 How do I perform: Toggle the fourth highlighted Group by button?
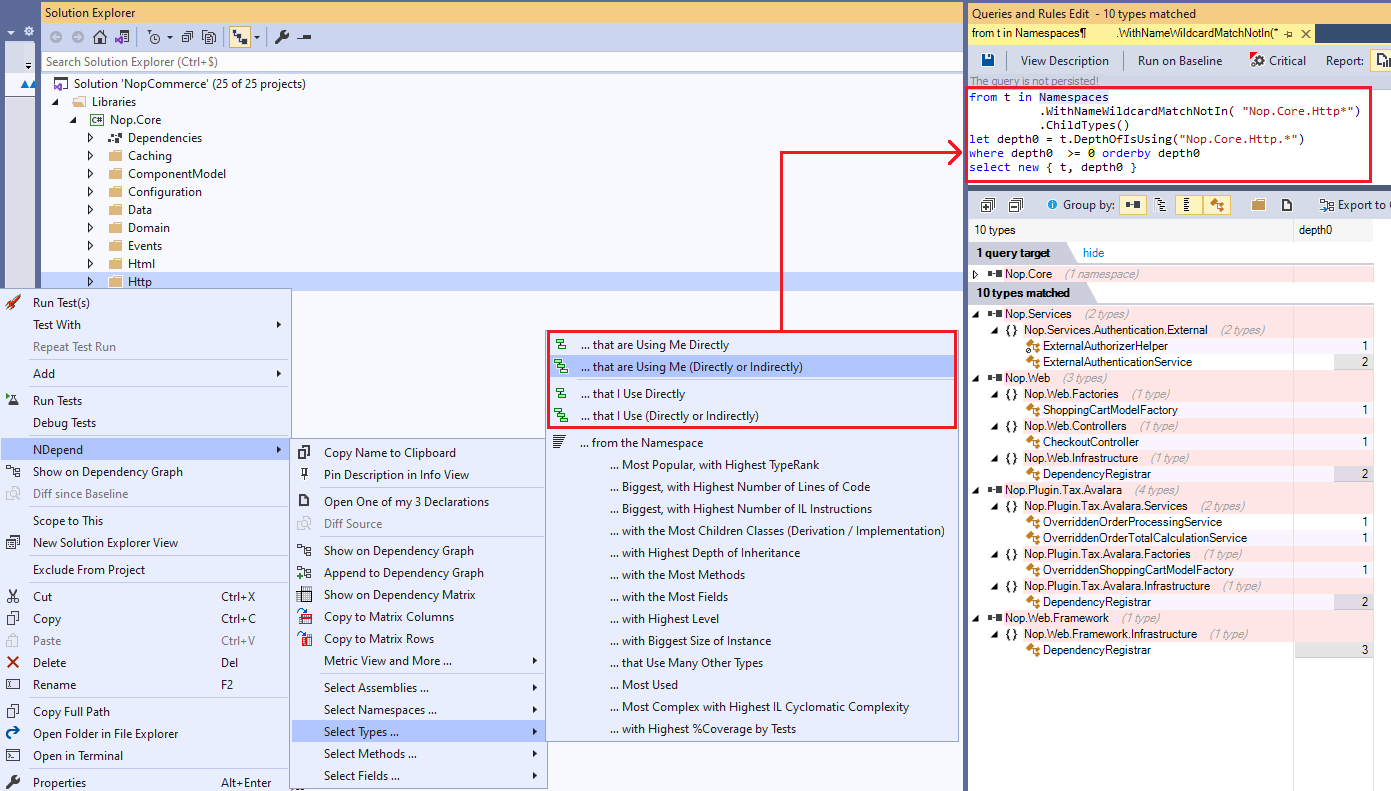click(1217, 205)
